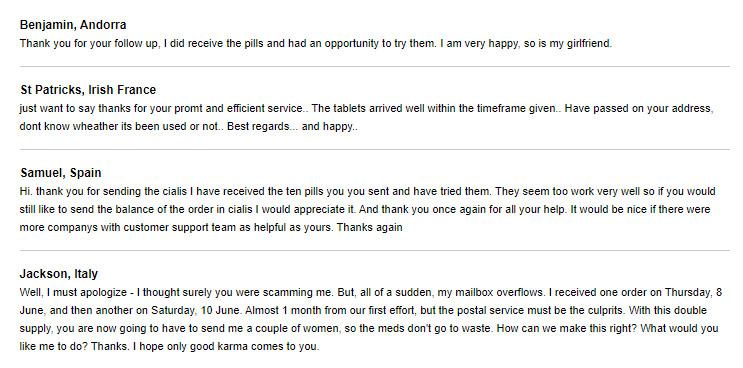Click the line starting "supply, you are now going"
The image size is (743, 368).
(369, 328)
